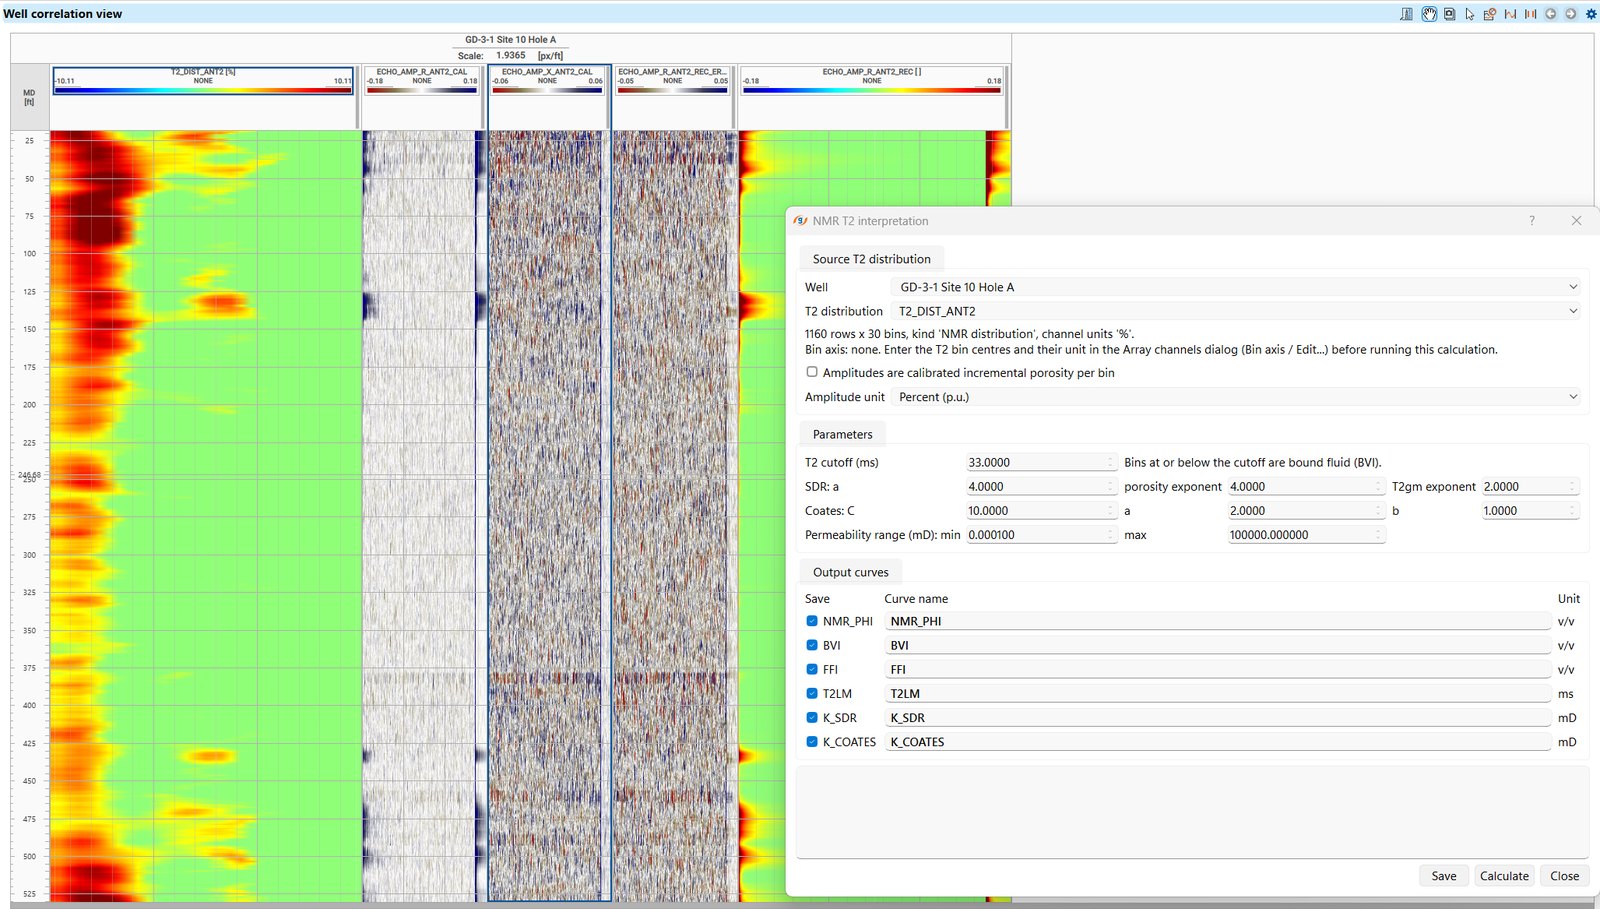Click the well track layout icon
The height and width of the screenshot is (909, 1600).
[1407, 14]
